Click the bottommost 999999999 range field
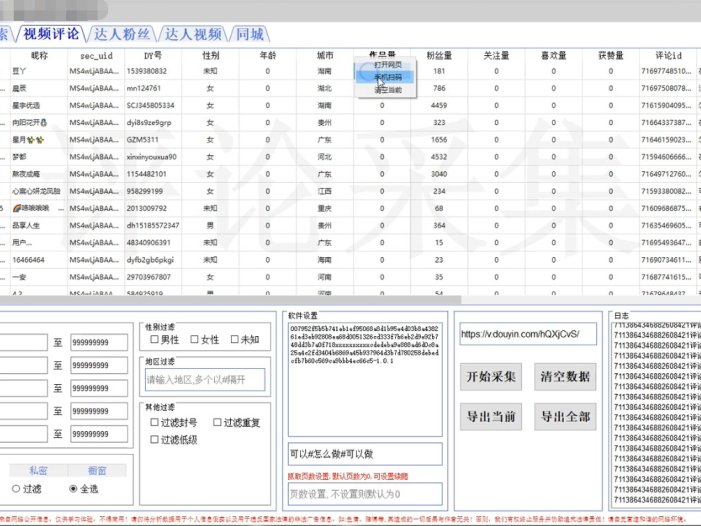 (x=99, y=434)
